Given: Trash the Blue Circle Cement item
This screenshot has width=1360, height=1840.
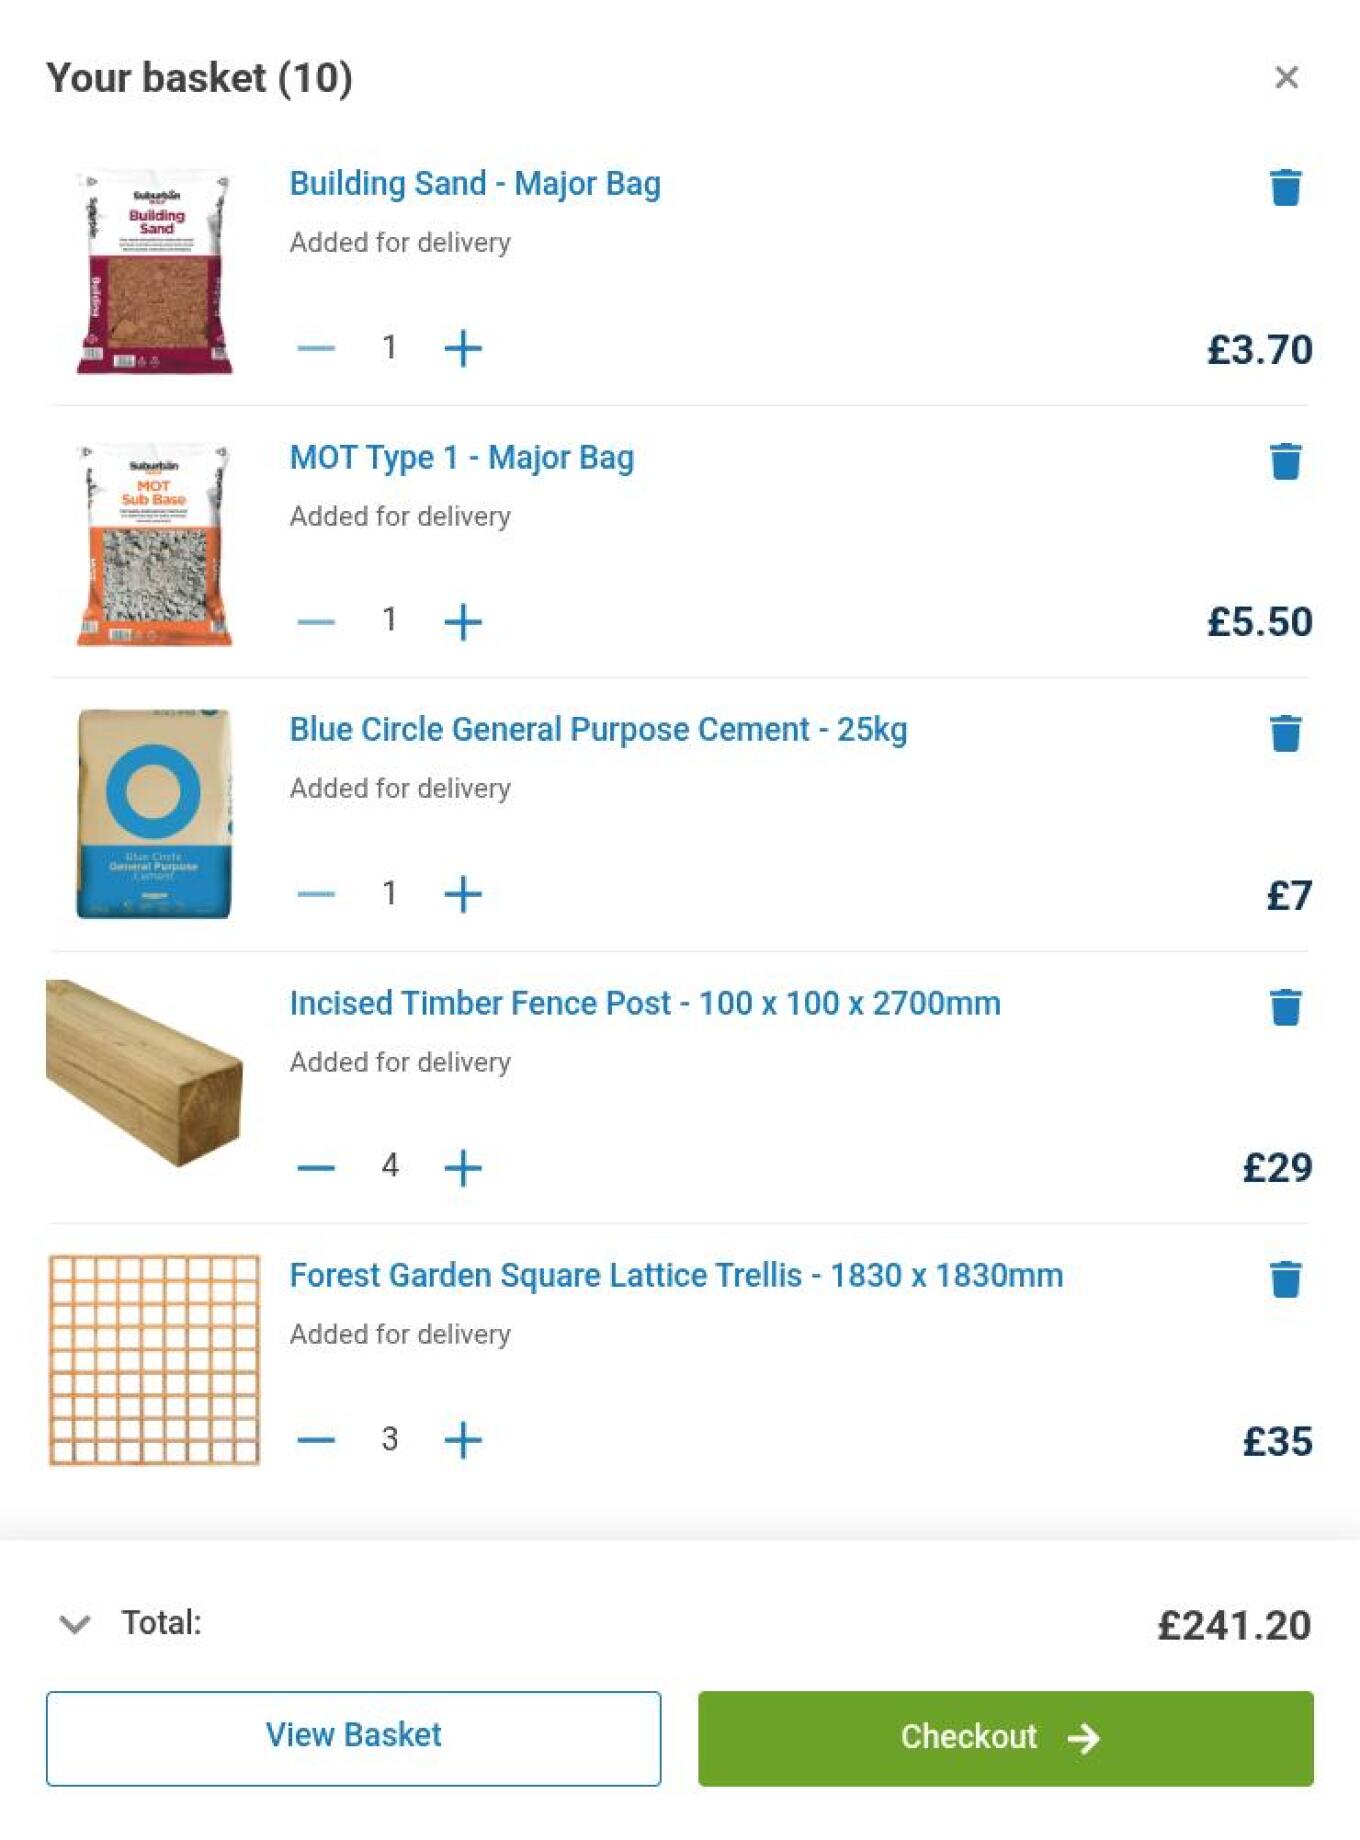Looking at the screenshot, I should 1285,733.
